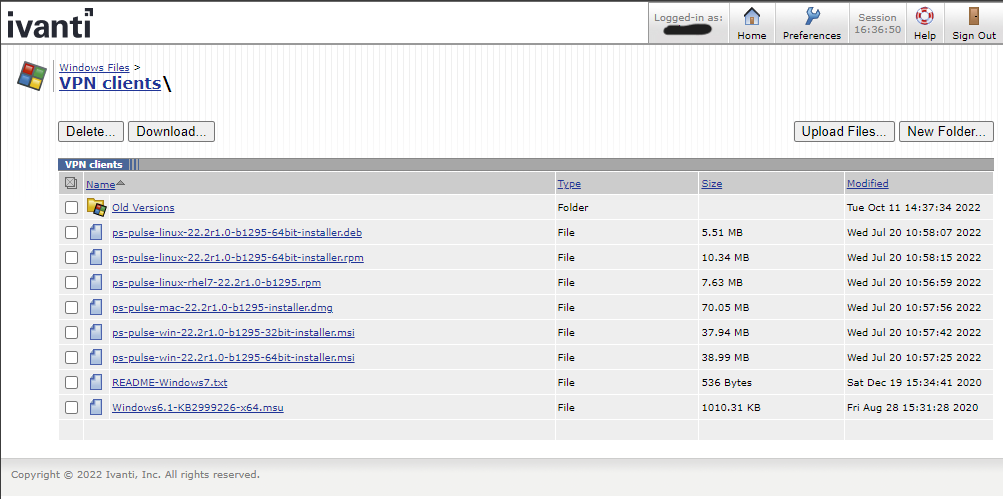This screenshot has width=1003, height=499.
Task: Click the Delete... button
Action: (x=91, y=131)
